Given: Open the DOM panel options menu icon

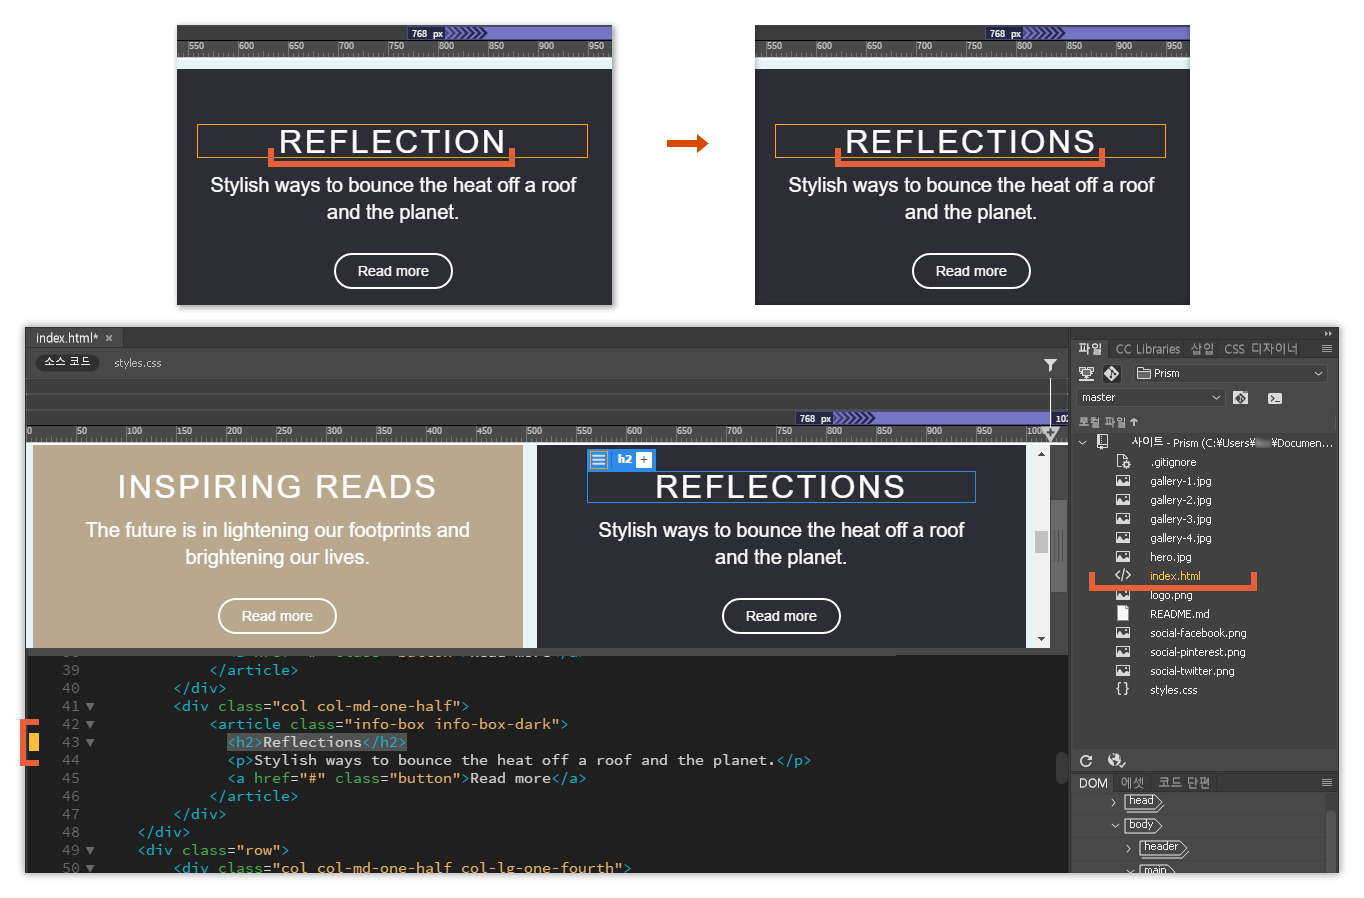Looking at the screenshot, I should [1327, 783].
